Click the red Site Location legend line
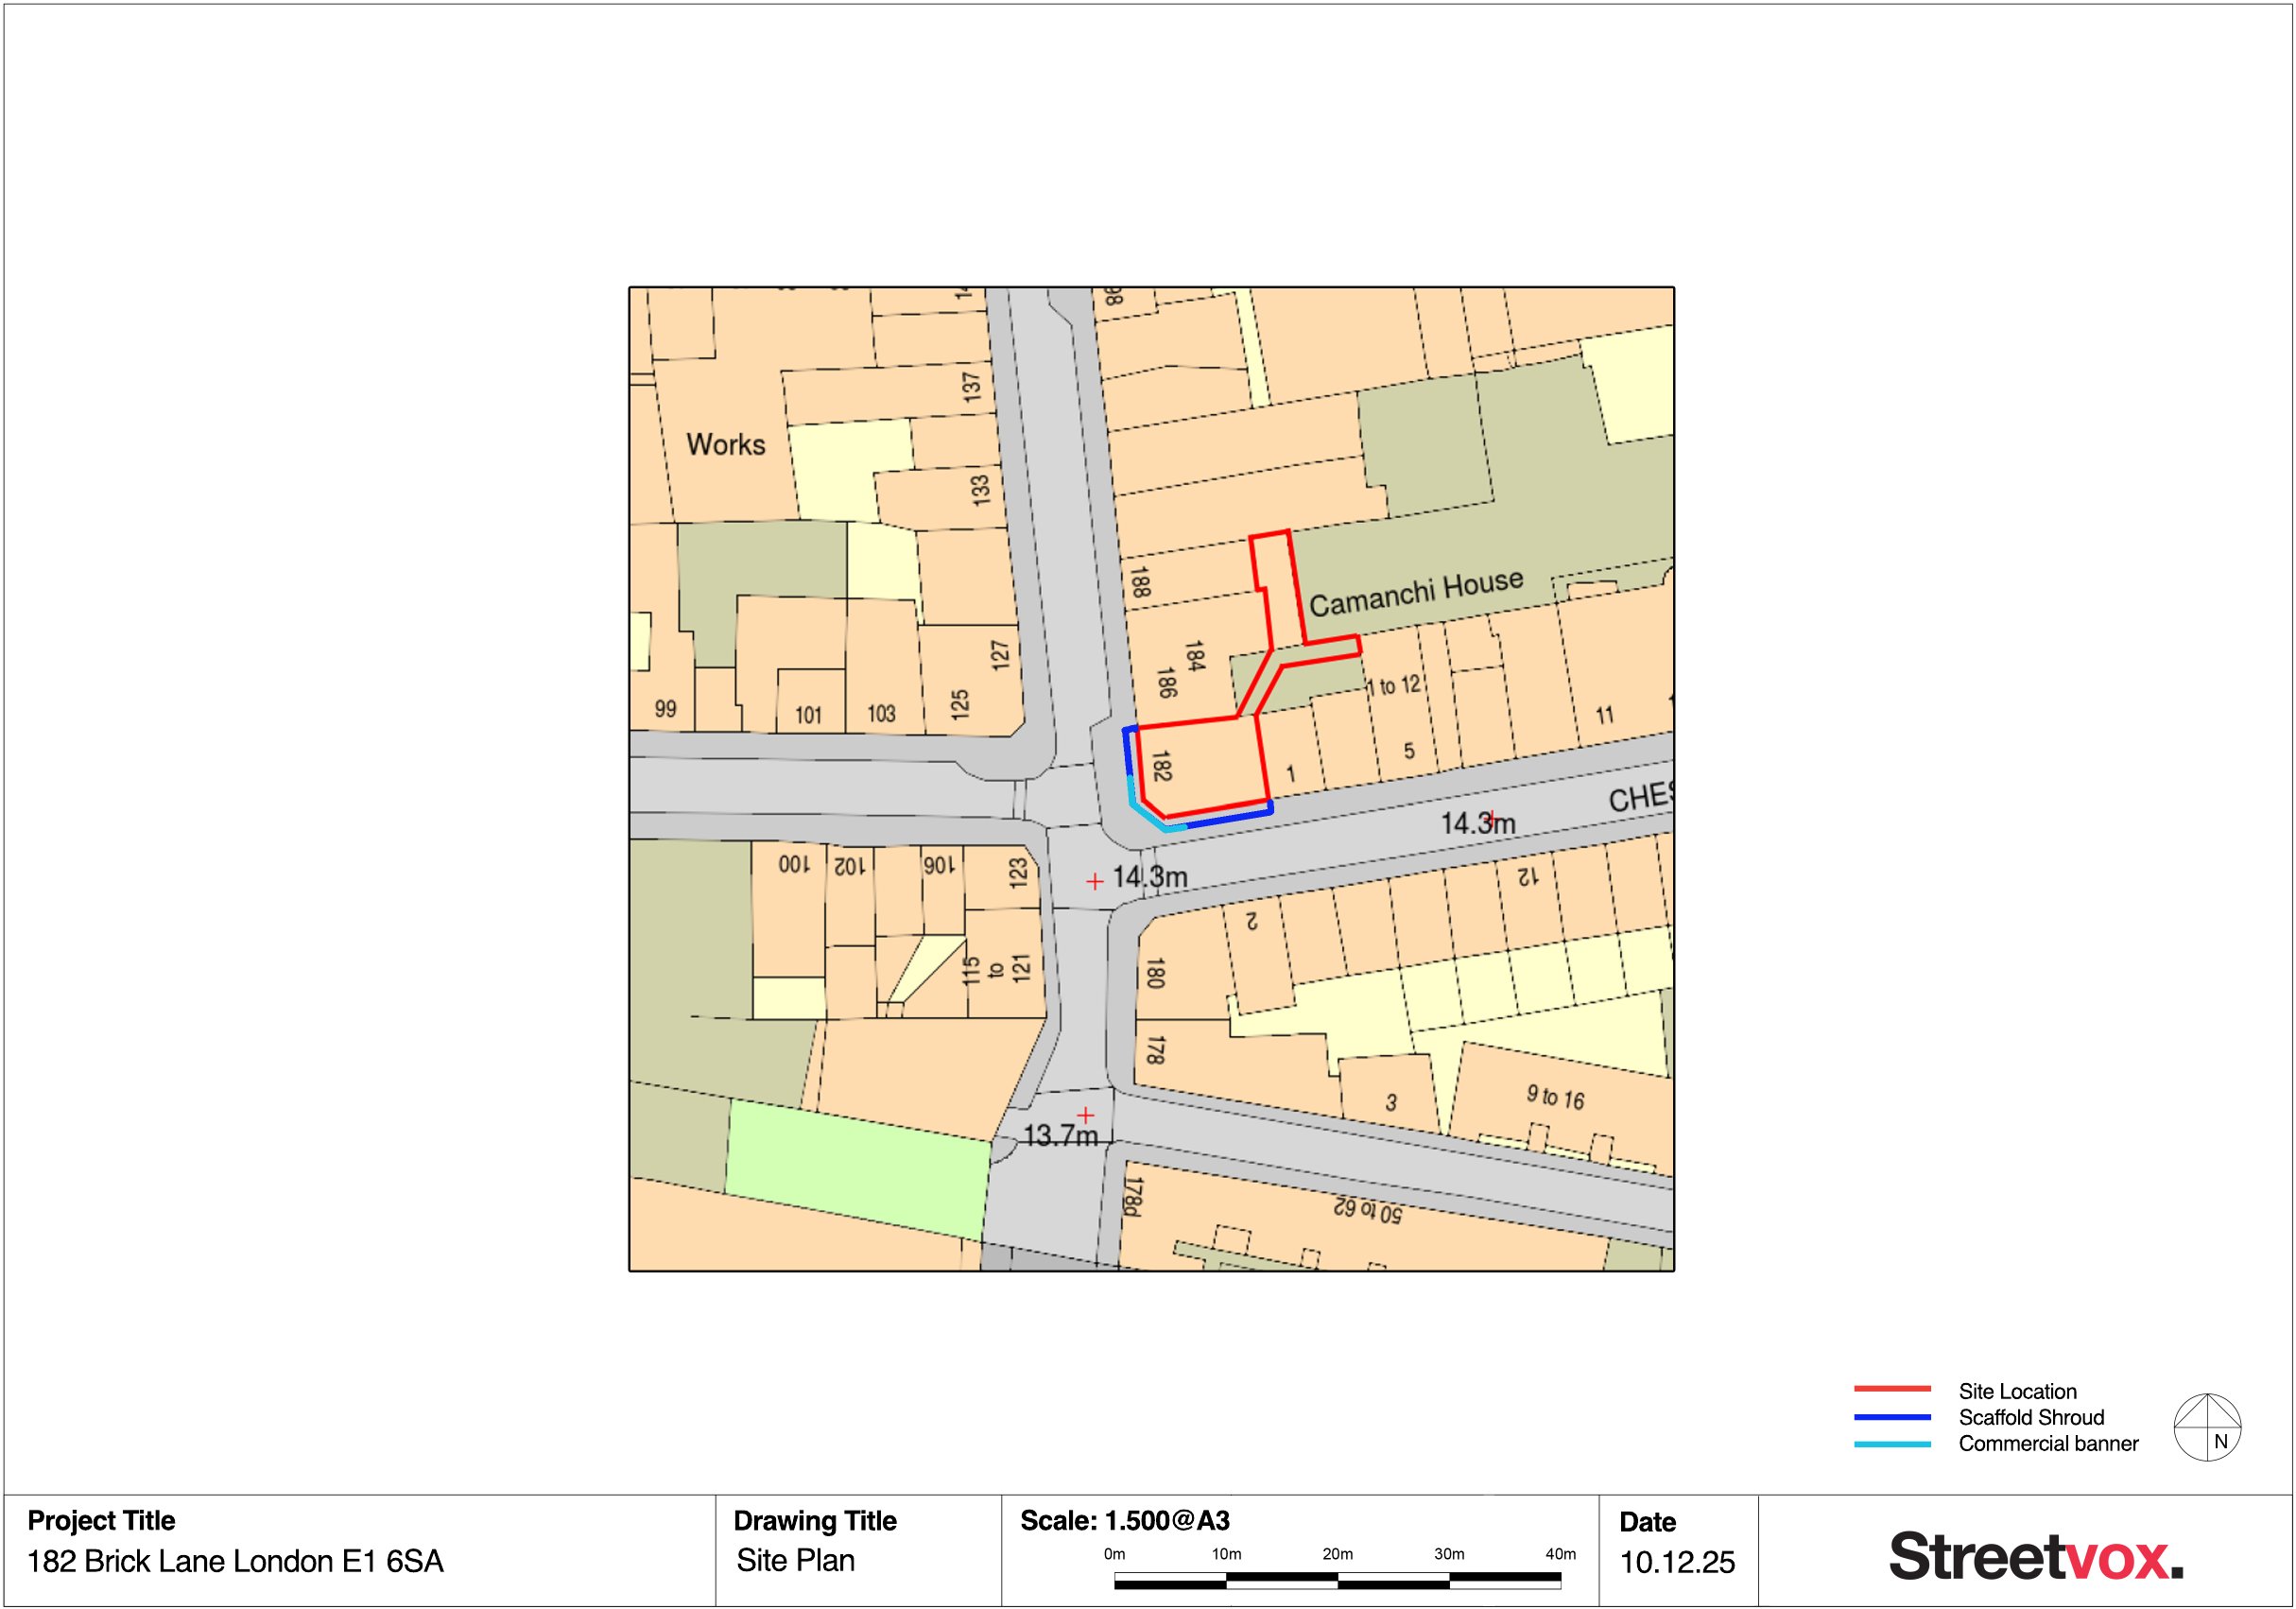Viewport: 2296px width, 1609px height. (x=1892, y=1389)
